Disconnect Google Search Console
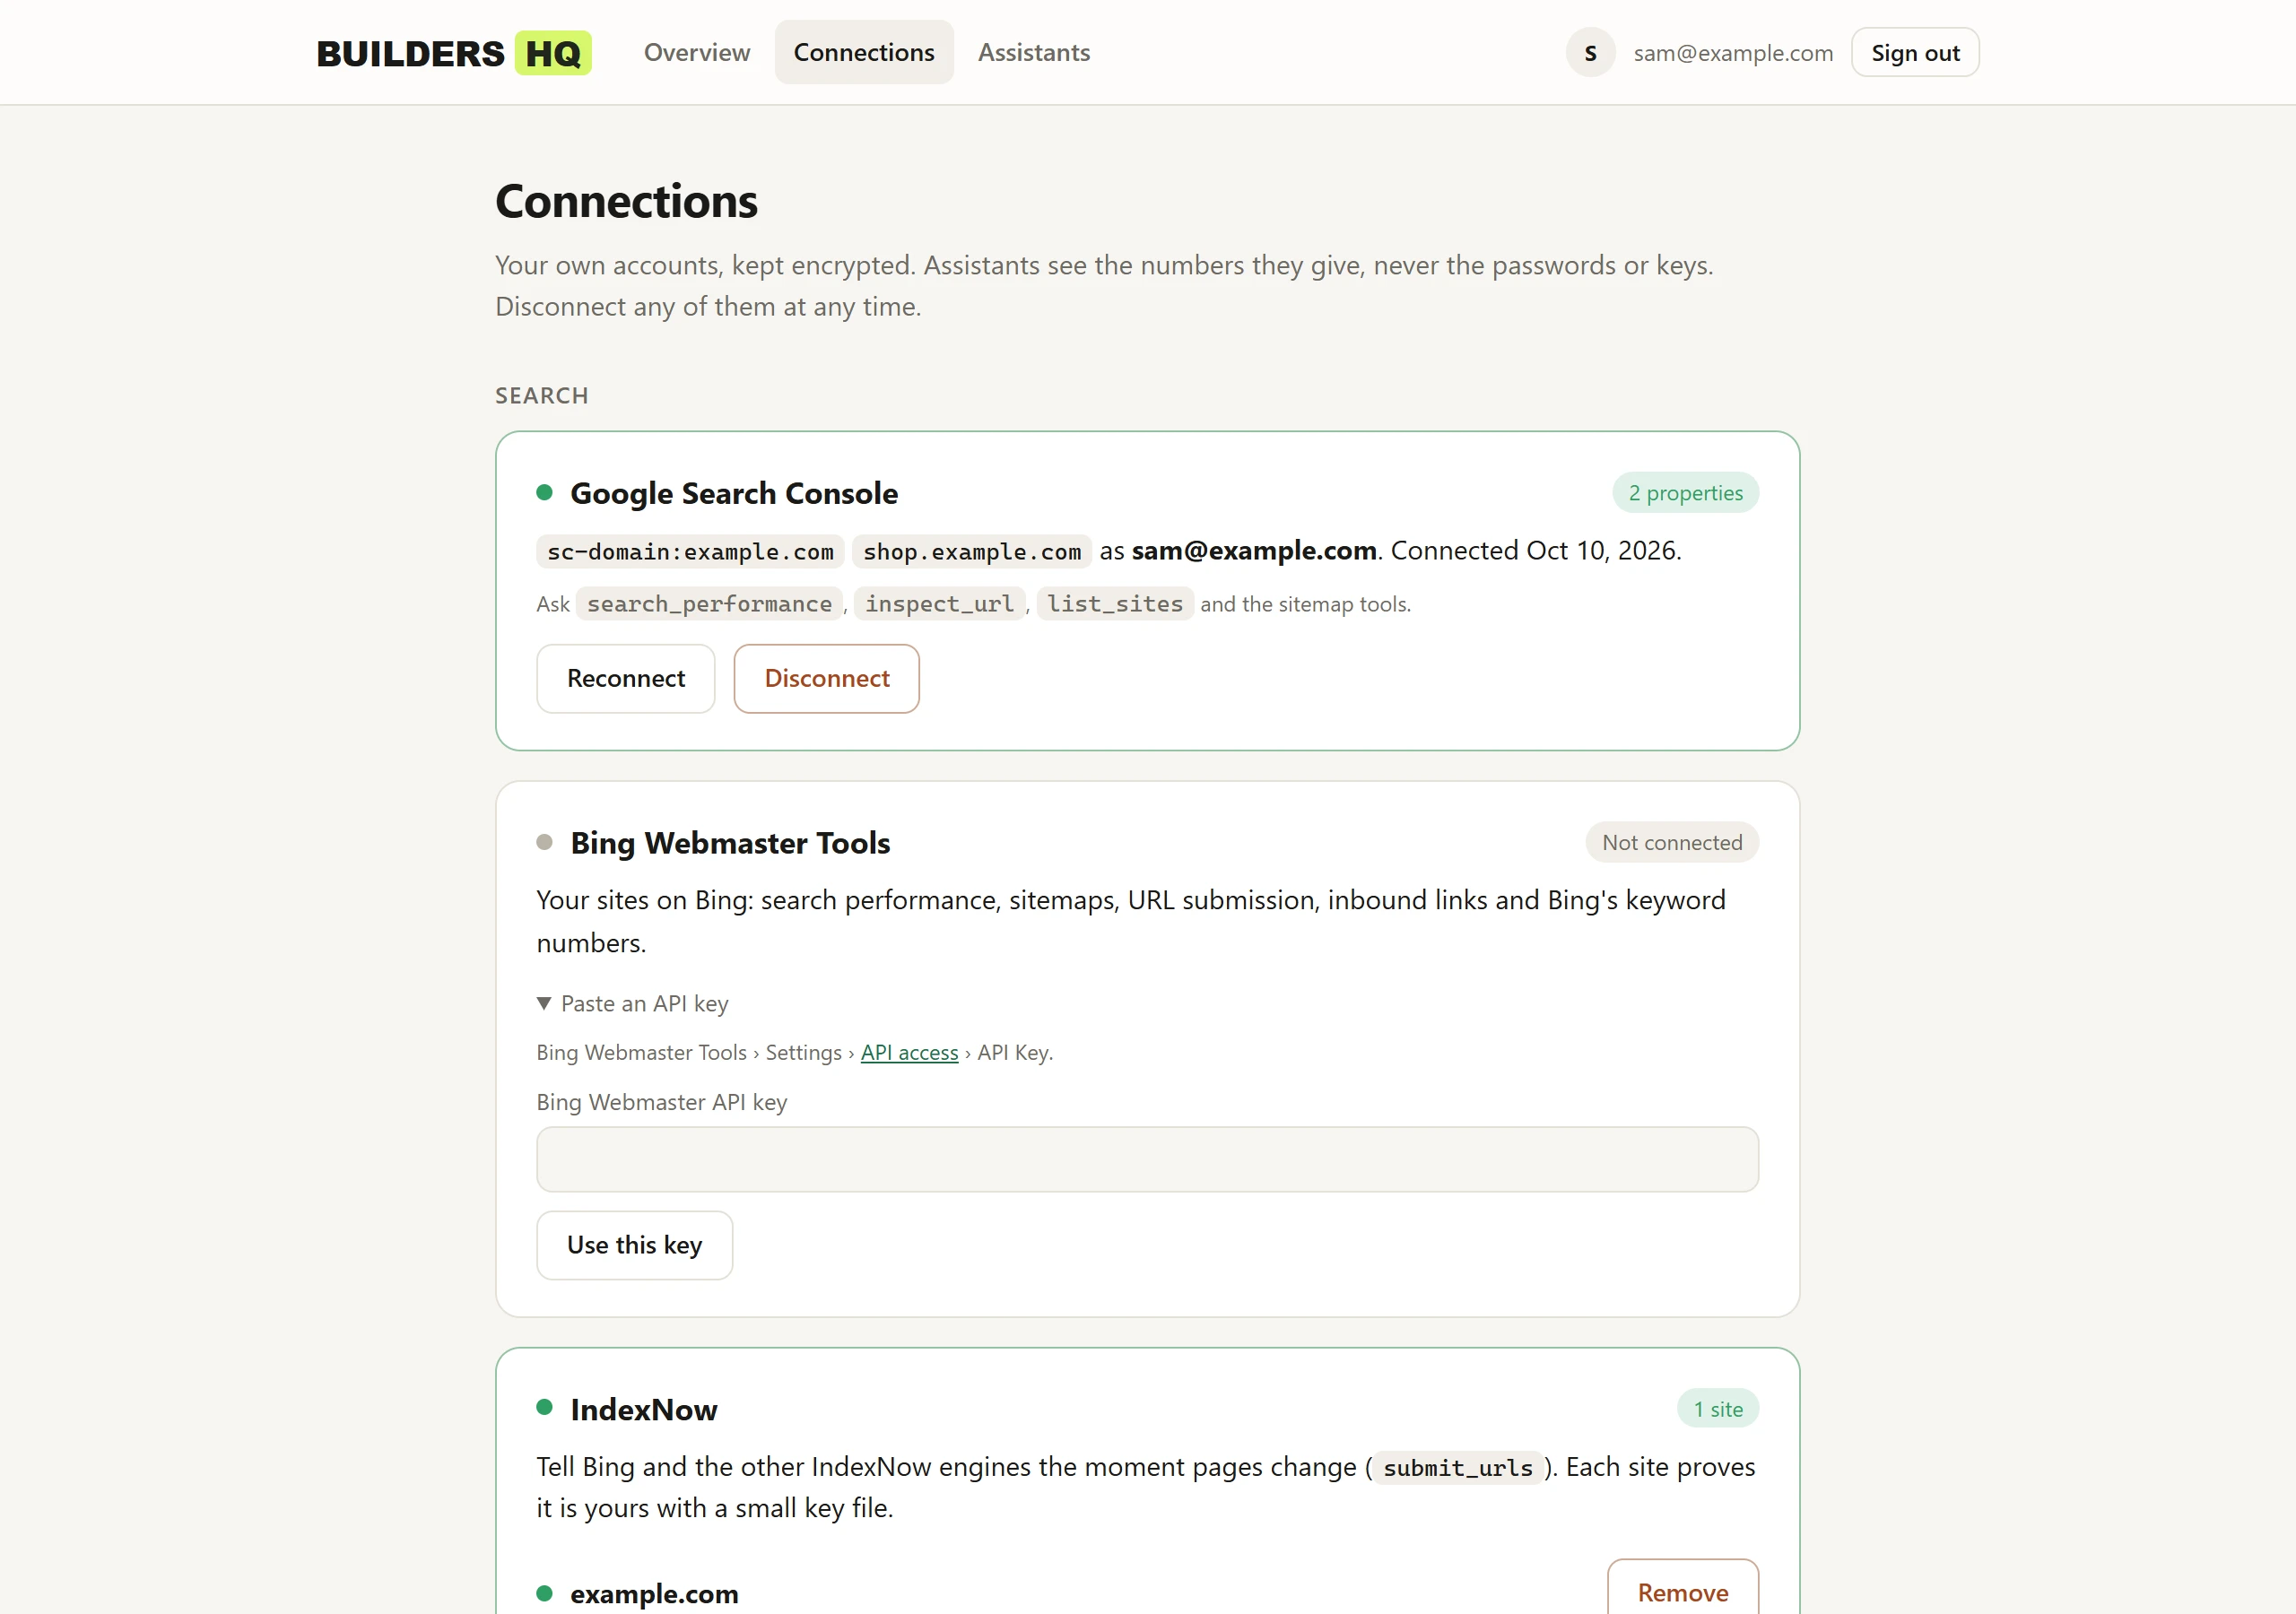Image resolution: width=2296 pixels, height=1614 pixels. pyautogui.click(x=827, y=678)
